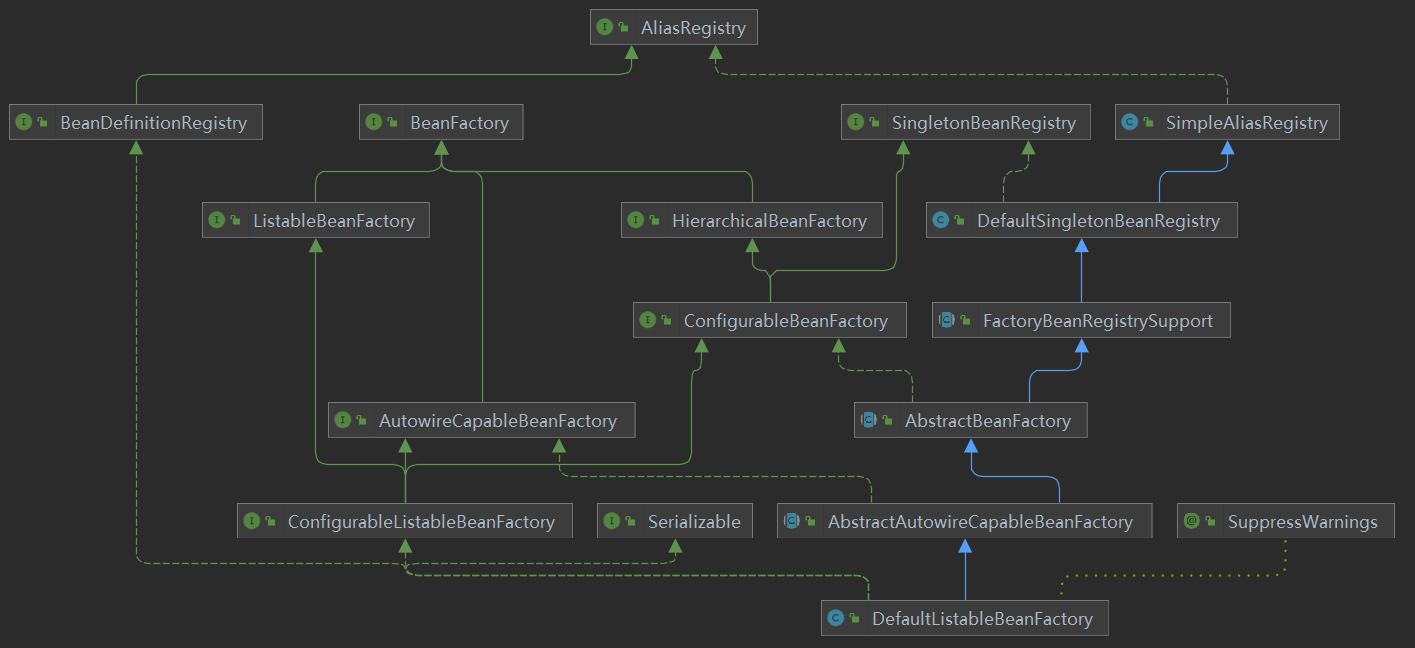Click the class icon on DefaultSingletonBeanRegistry node
The image size is (1415, 648).
coord(940,221)
